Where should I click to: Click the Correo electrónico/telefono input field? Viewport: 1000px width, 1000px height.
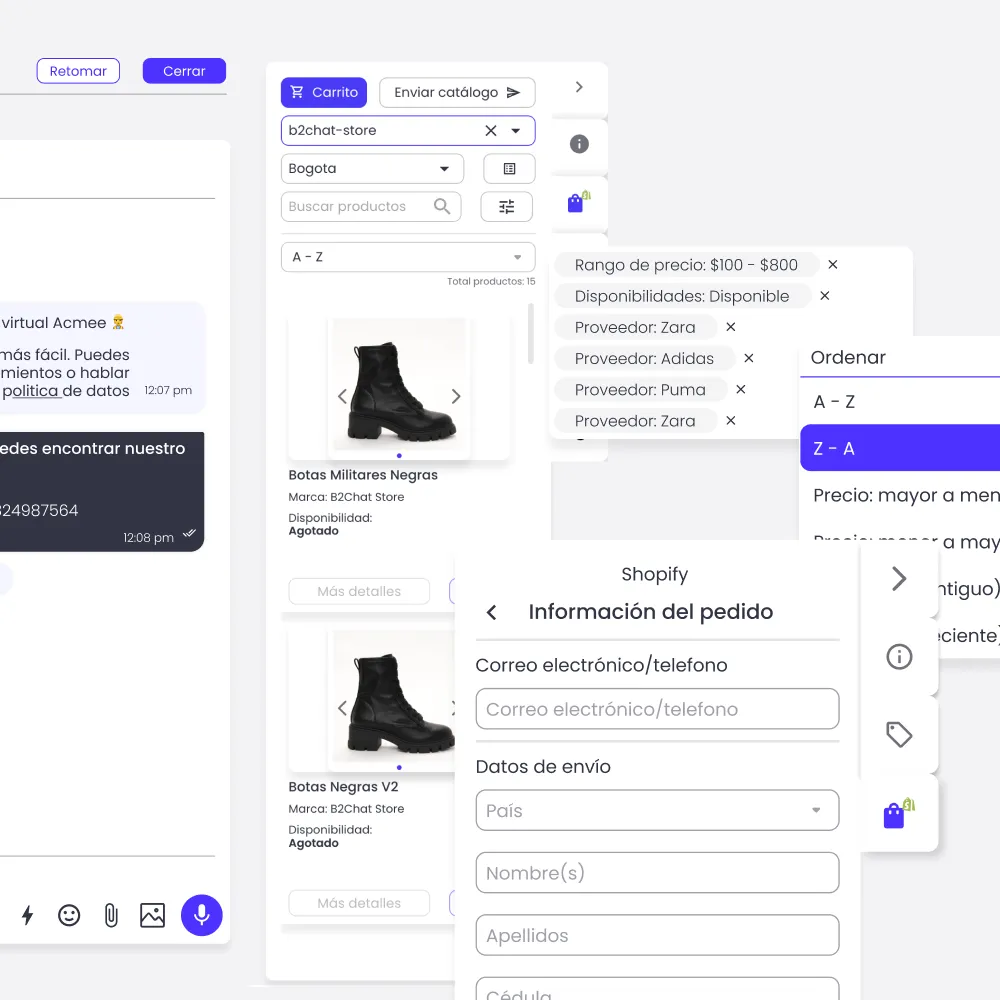[657, 708]
